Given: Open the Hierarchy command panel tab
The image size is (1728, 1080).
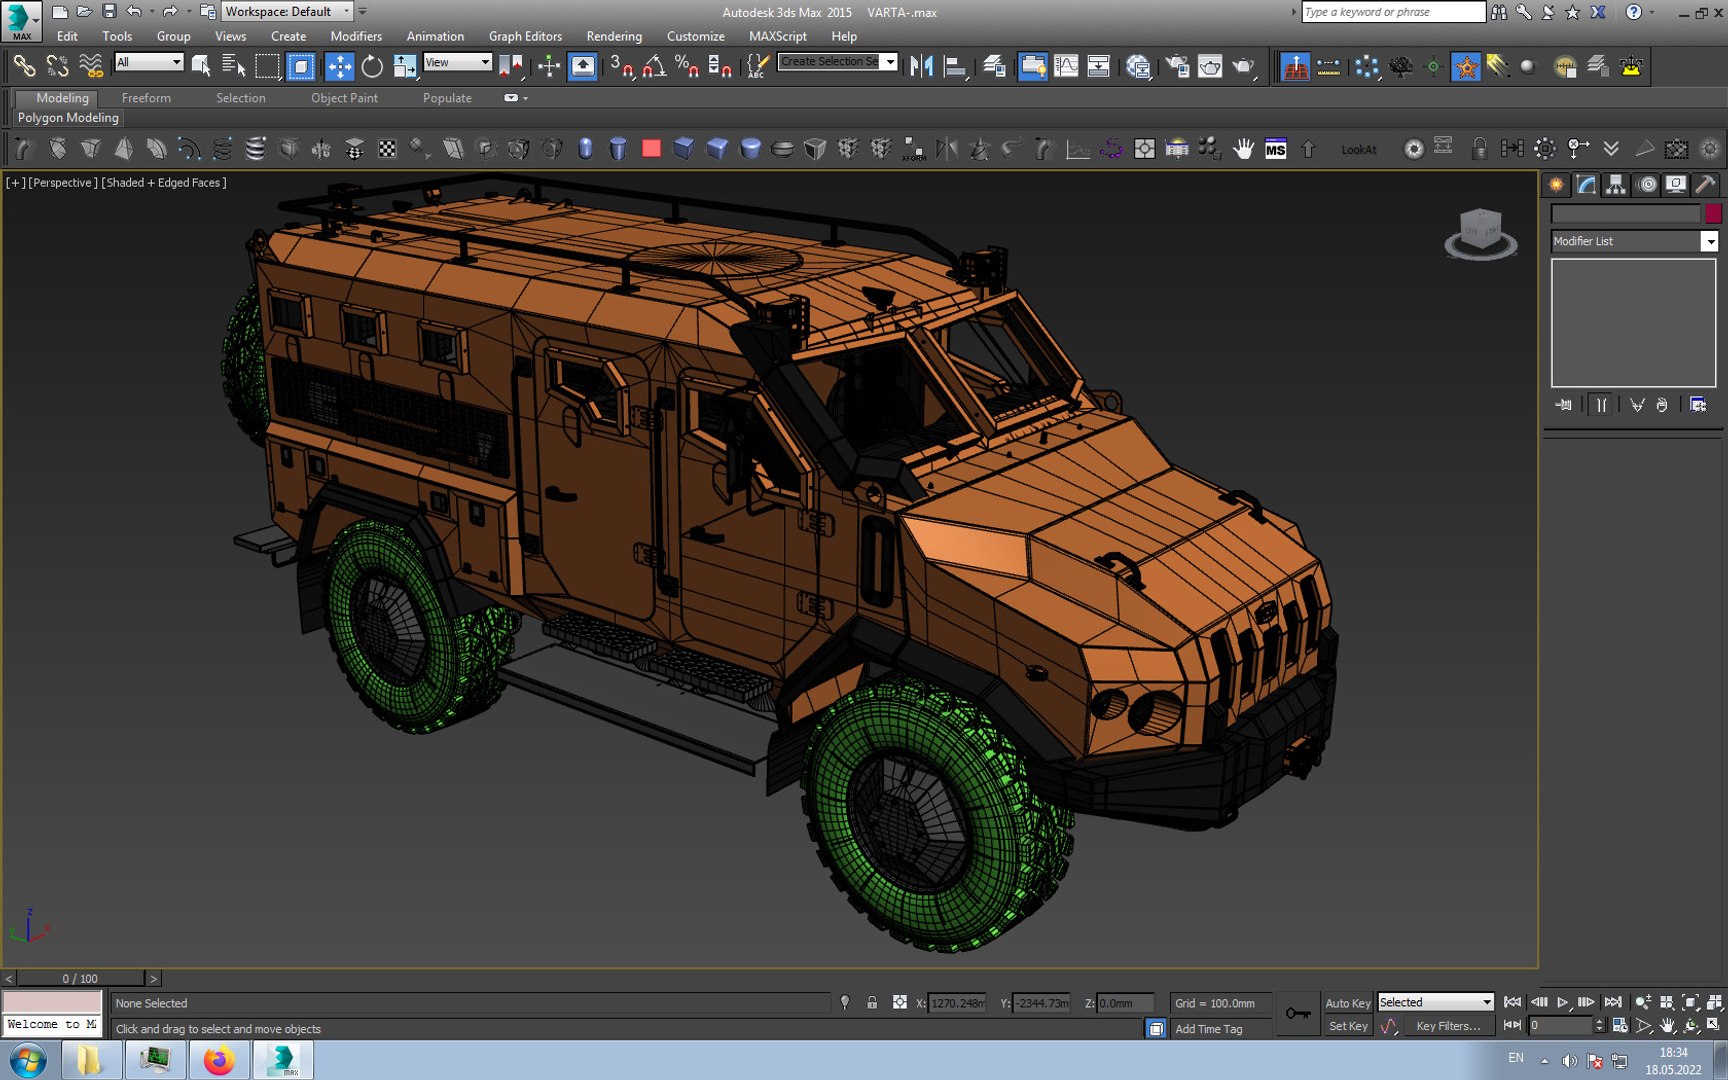Looking at the screenshot, I should click(1616, 184).
